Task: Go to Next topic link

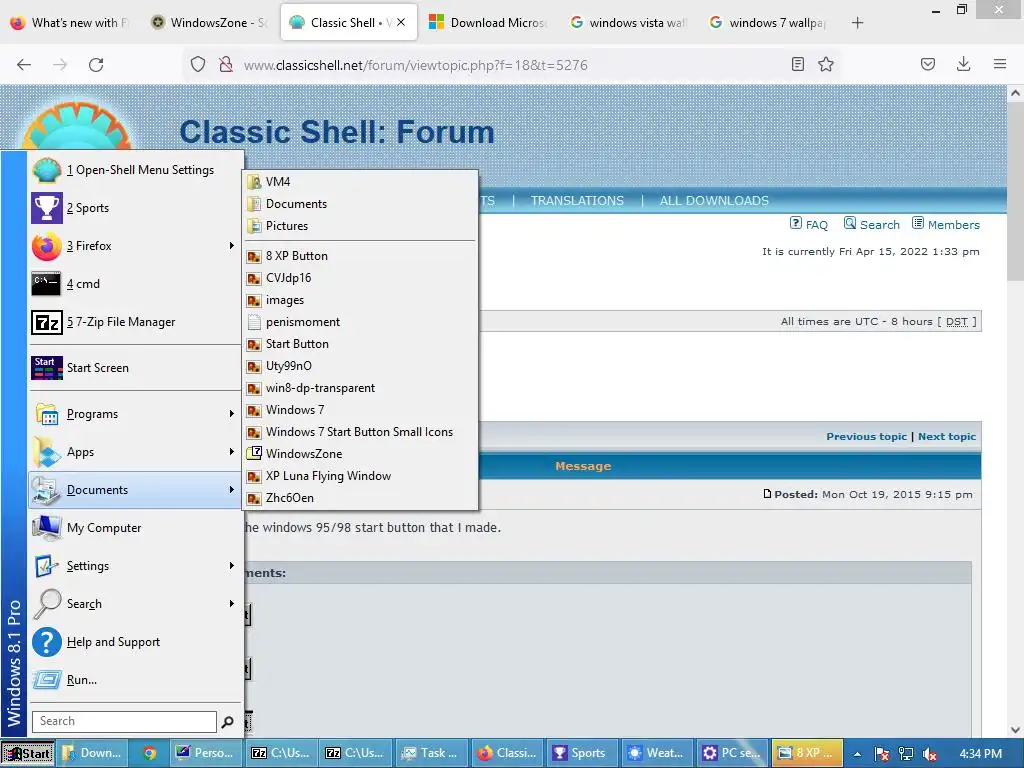Action: tap(947, 436)
